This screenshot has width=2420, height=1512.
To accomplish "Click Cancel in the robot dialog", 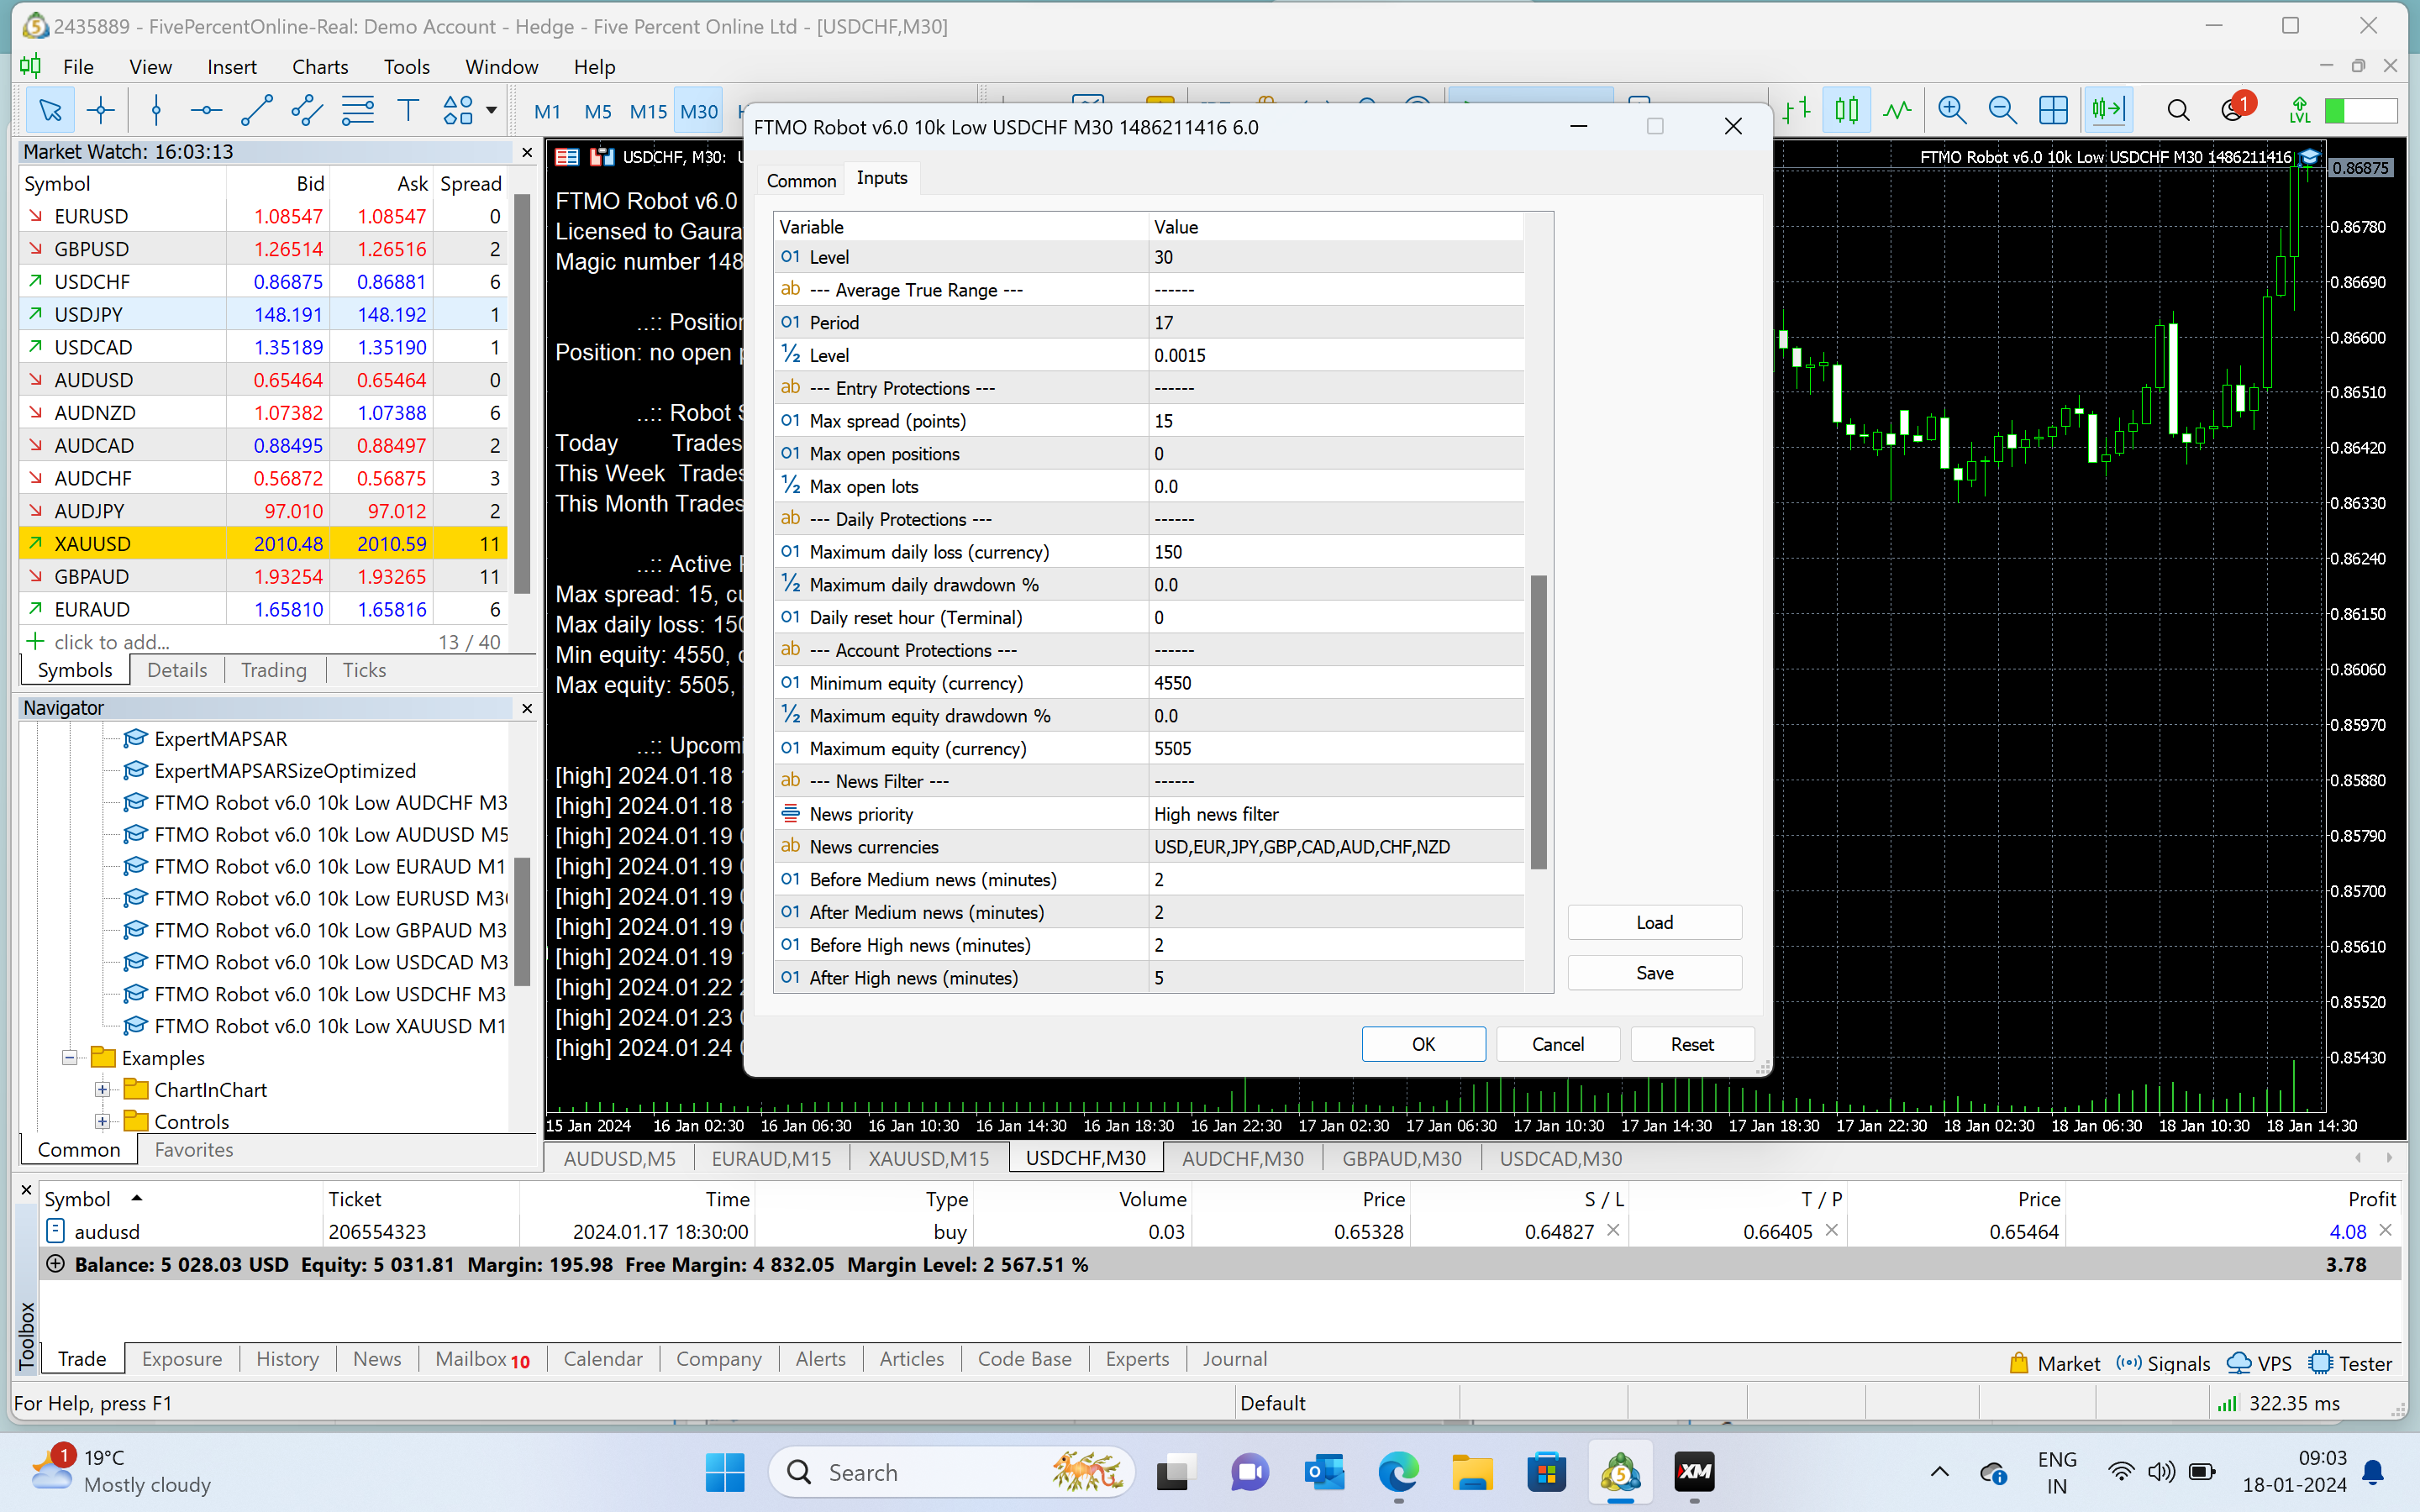I will tap(1558, 1044).
